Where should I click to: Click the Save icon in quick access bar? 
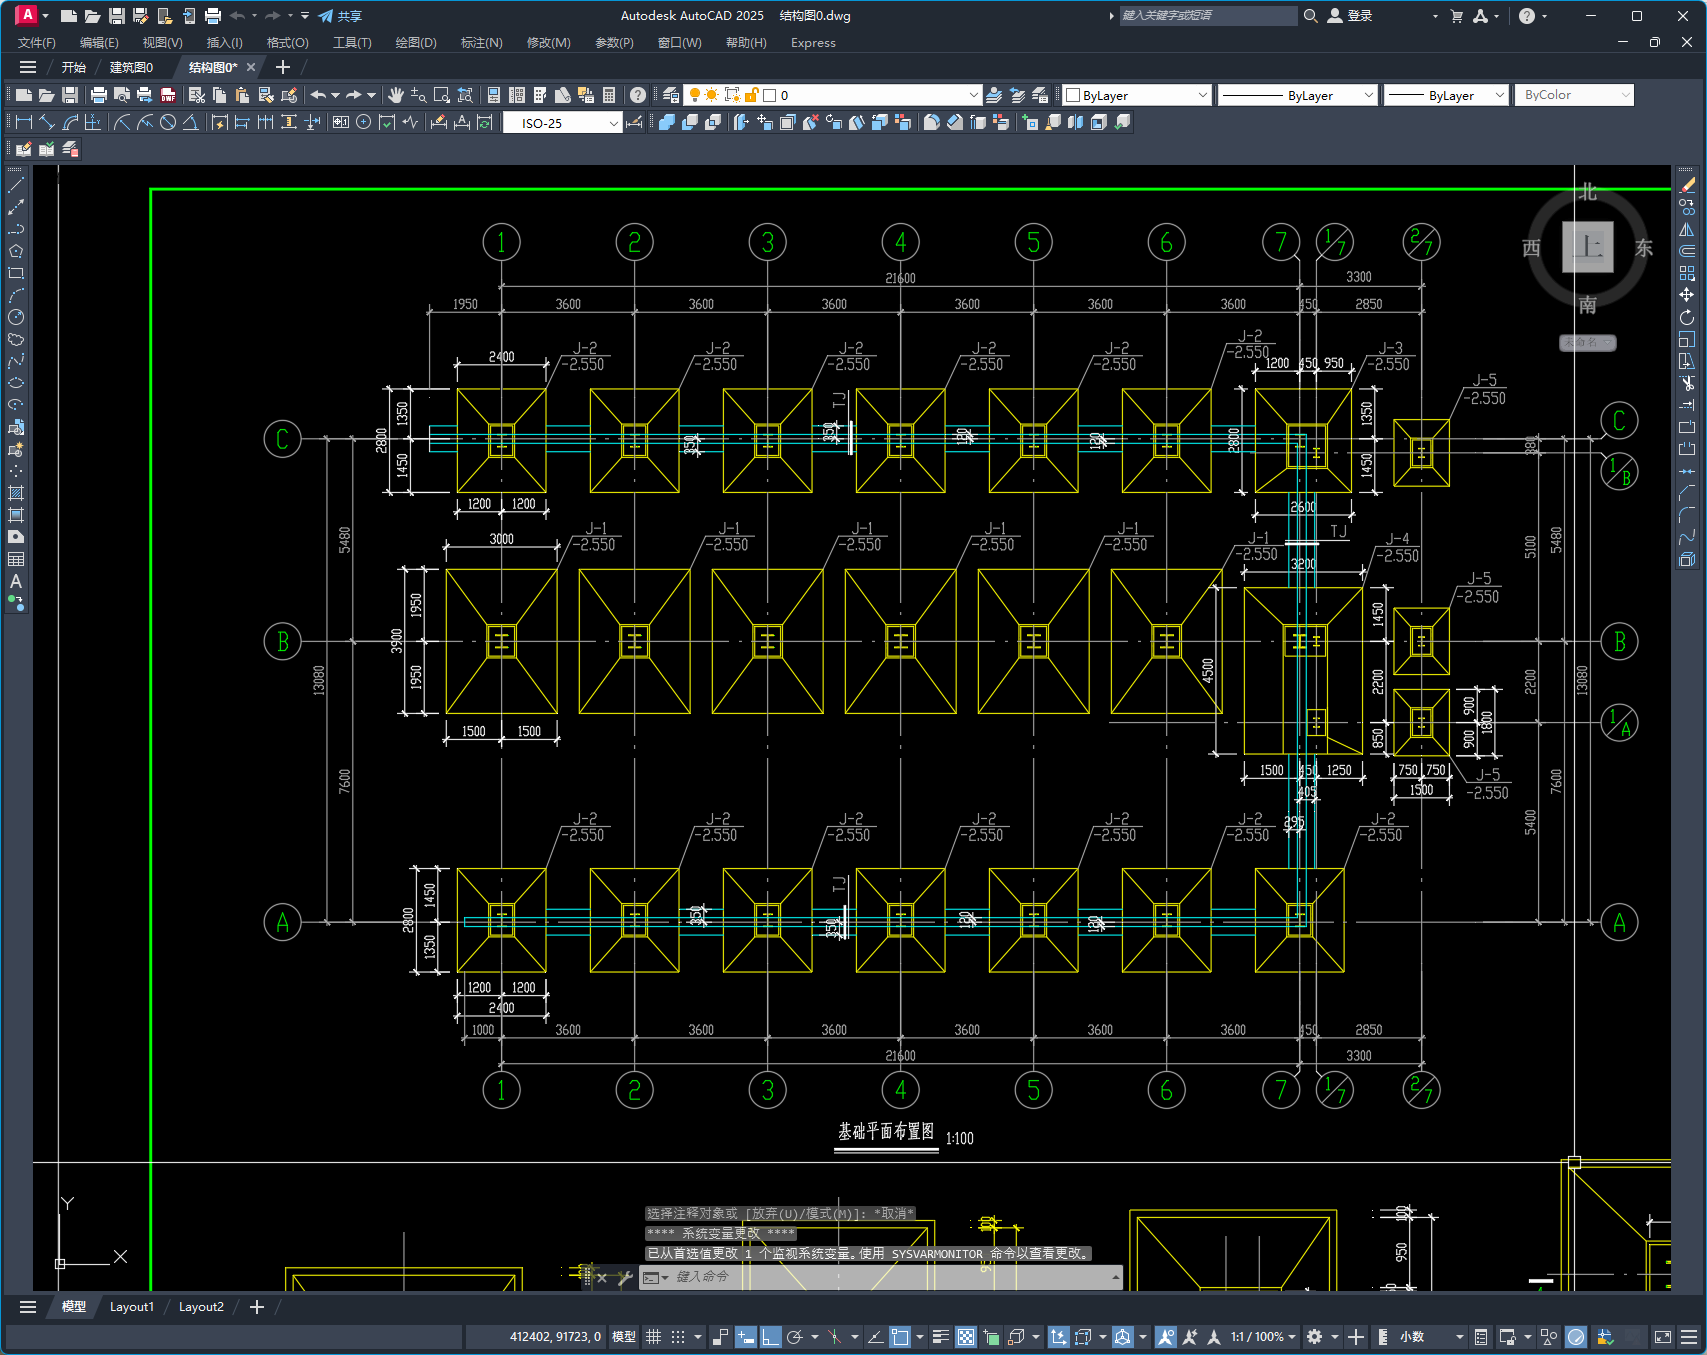point(116,16)
